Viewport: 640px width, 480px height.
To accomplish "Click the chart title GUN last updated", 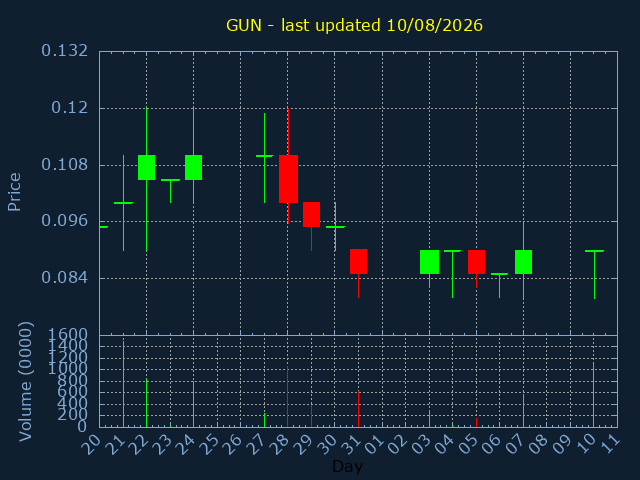I will (354, 25).
